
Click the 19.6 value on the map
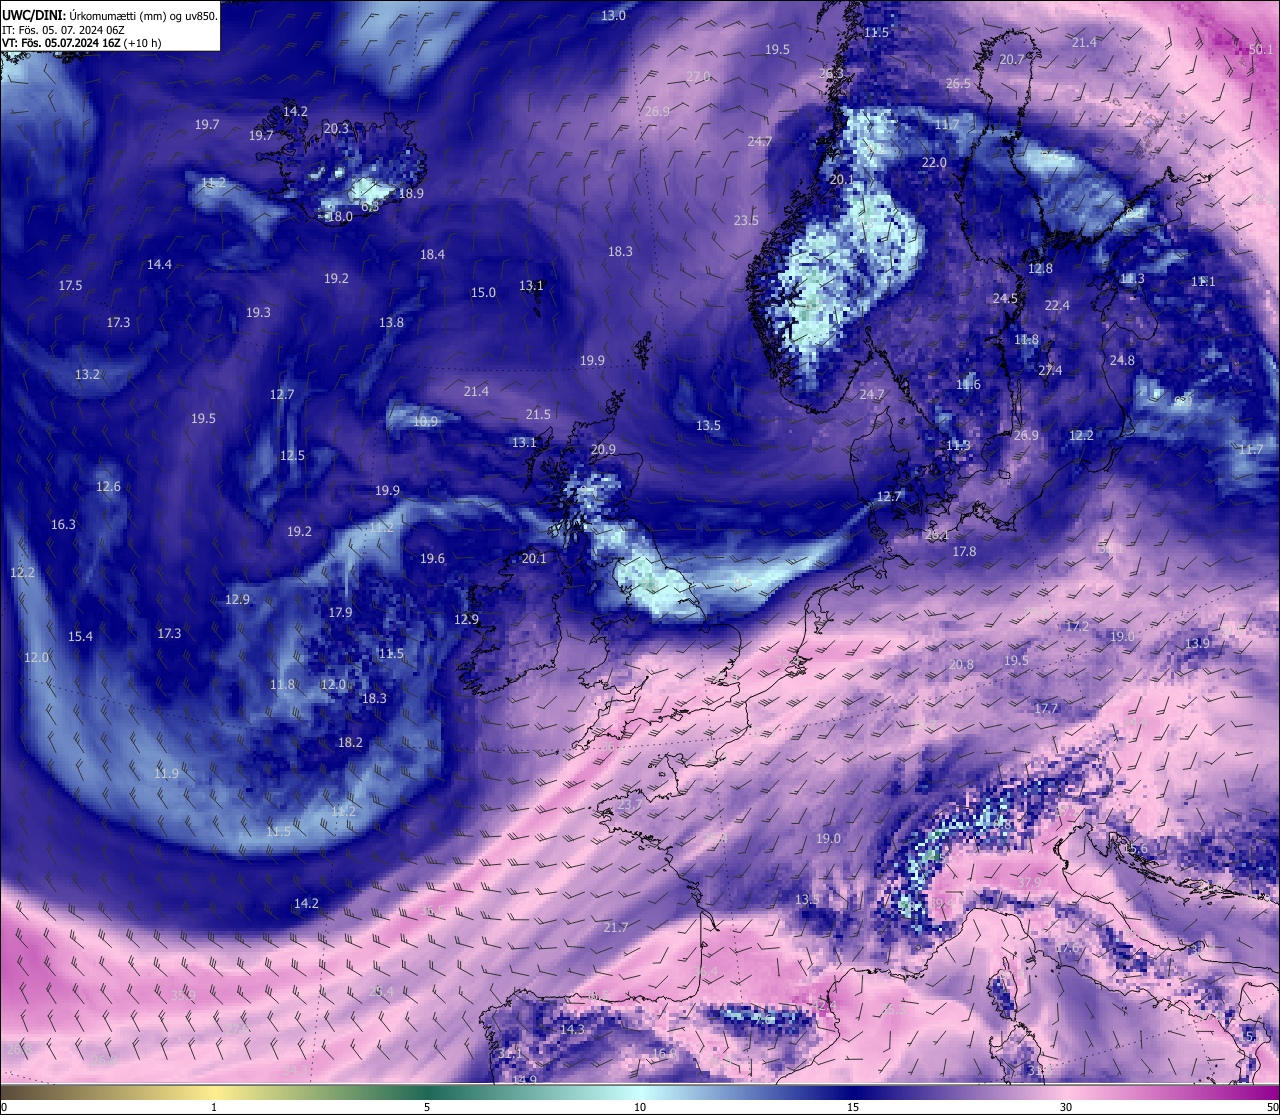click(x=432, y=559)
